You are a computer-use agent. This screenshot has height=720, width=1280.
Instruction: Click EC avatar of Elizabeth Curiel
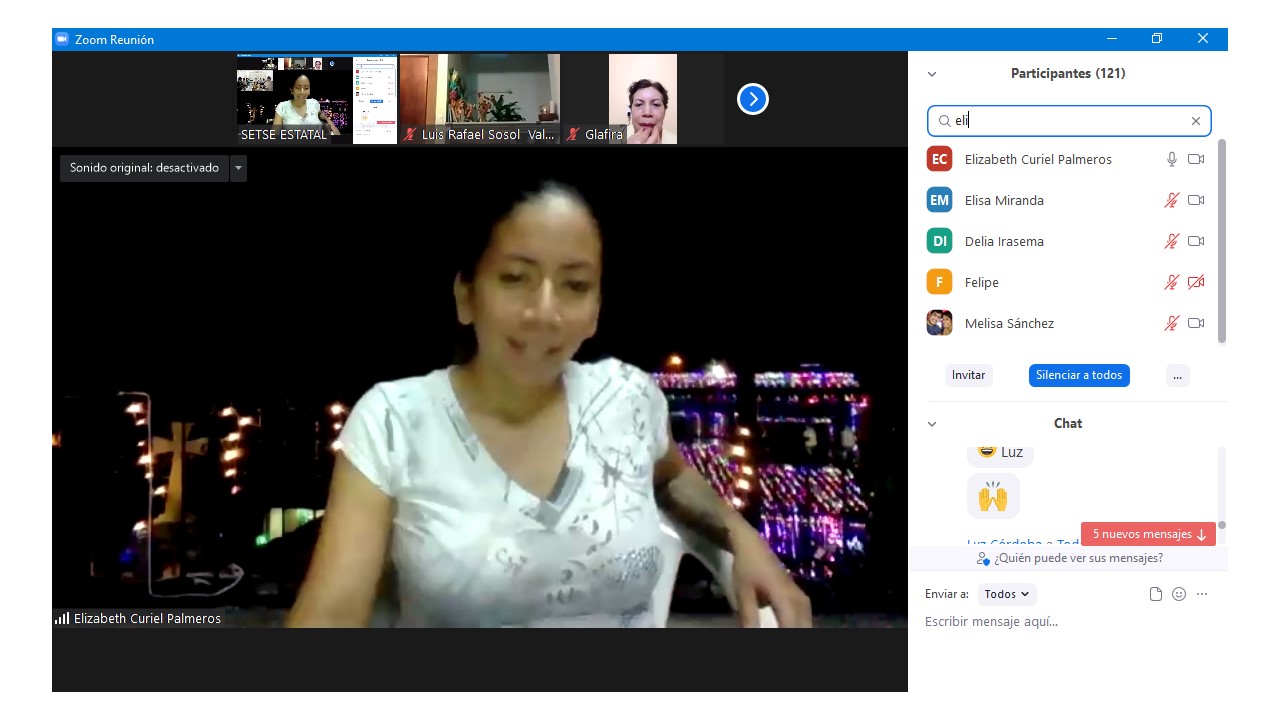pyautogui.click(x=939, y=159)
